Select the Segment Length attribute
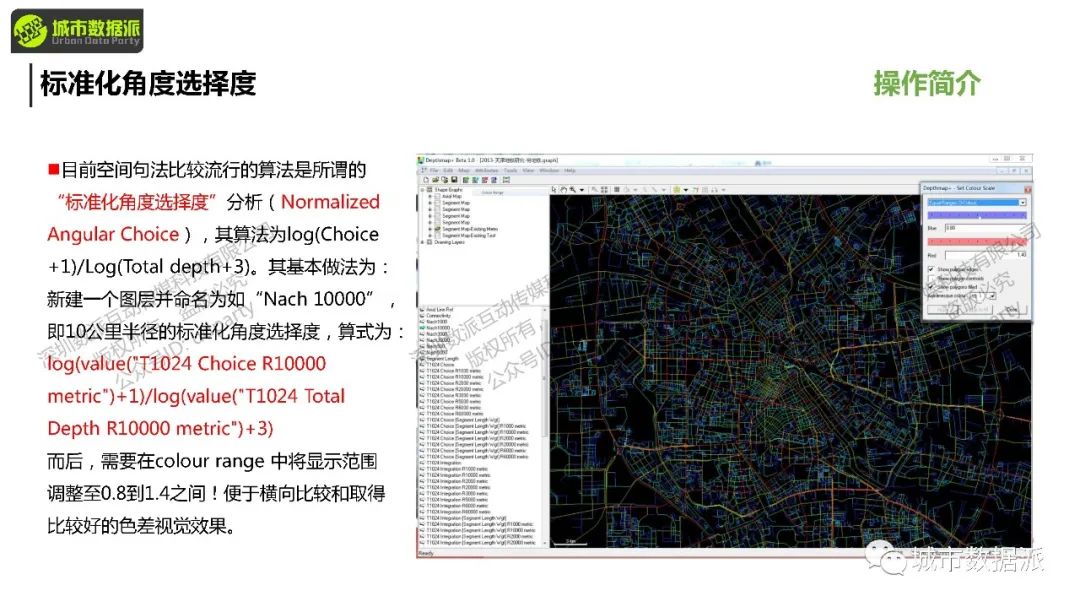This screenshot has width=1080, height=607. 442,359
